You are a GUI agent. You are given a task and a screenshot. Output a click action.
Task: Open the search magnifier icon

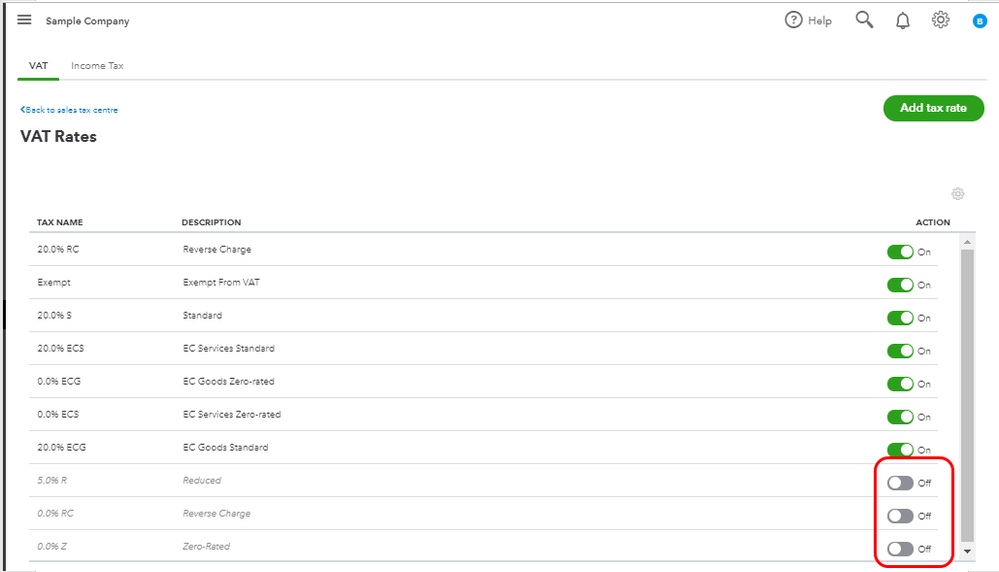point(864,20)
